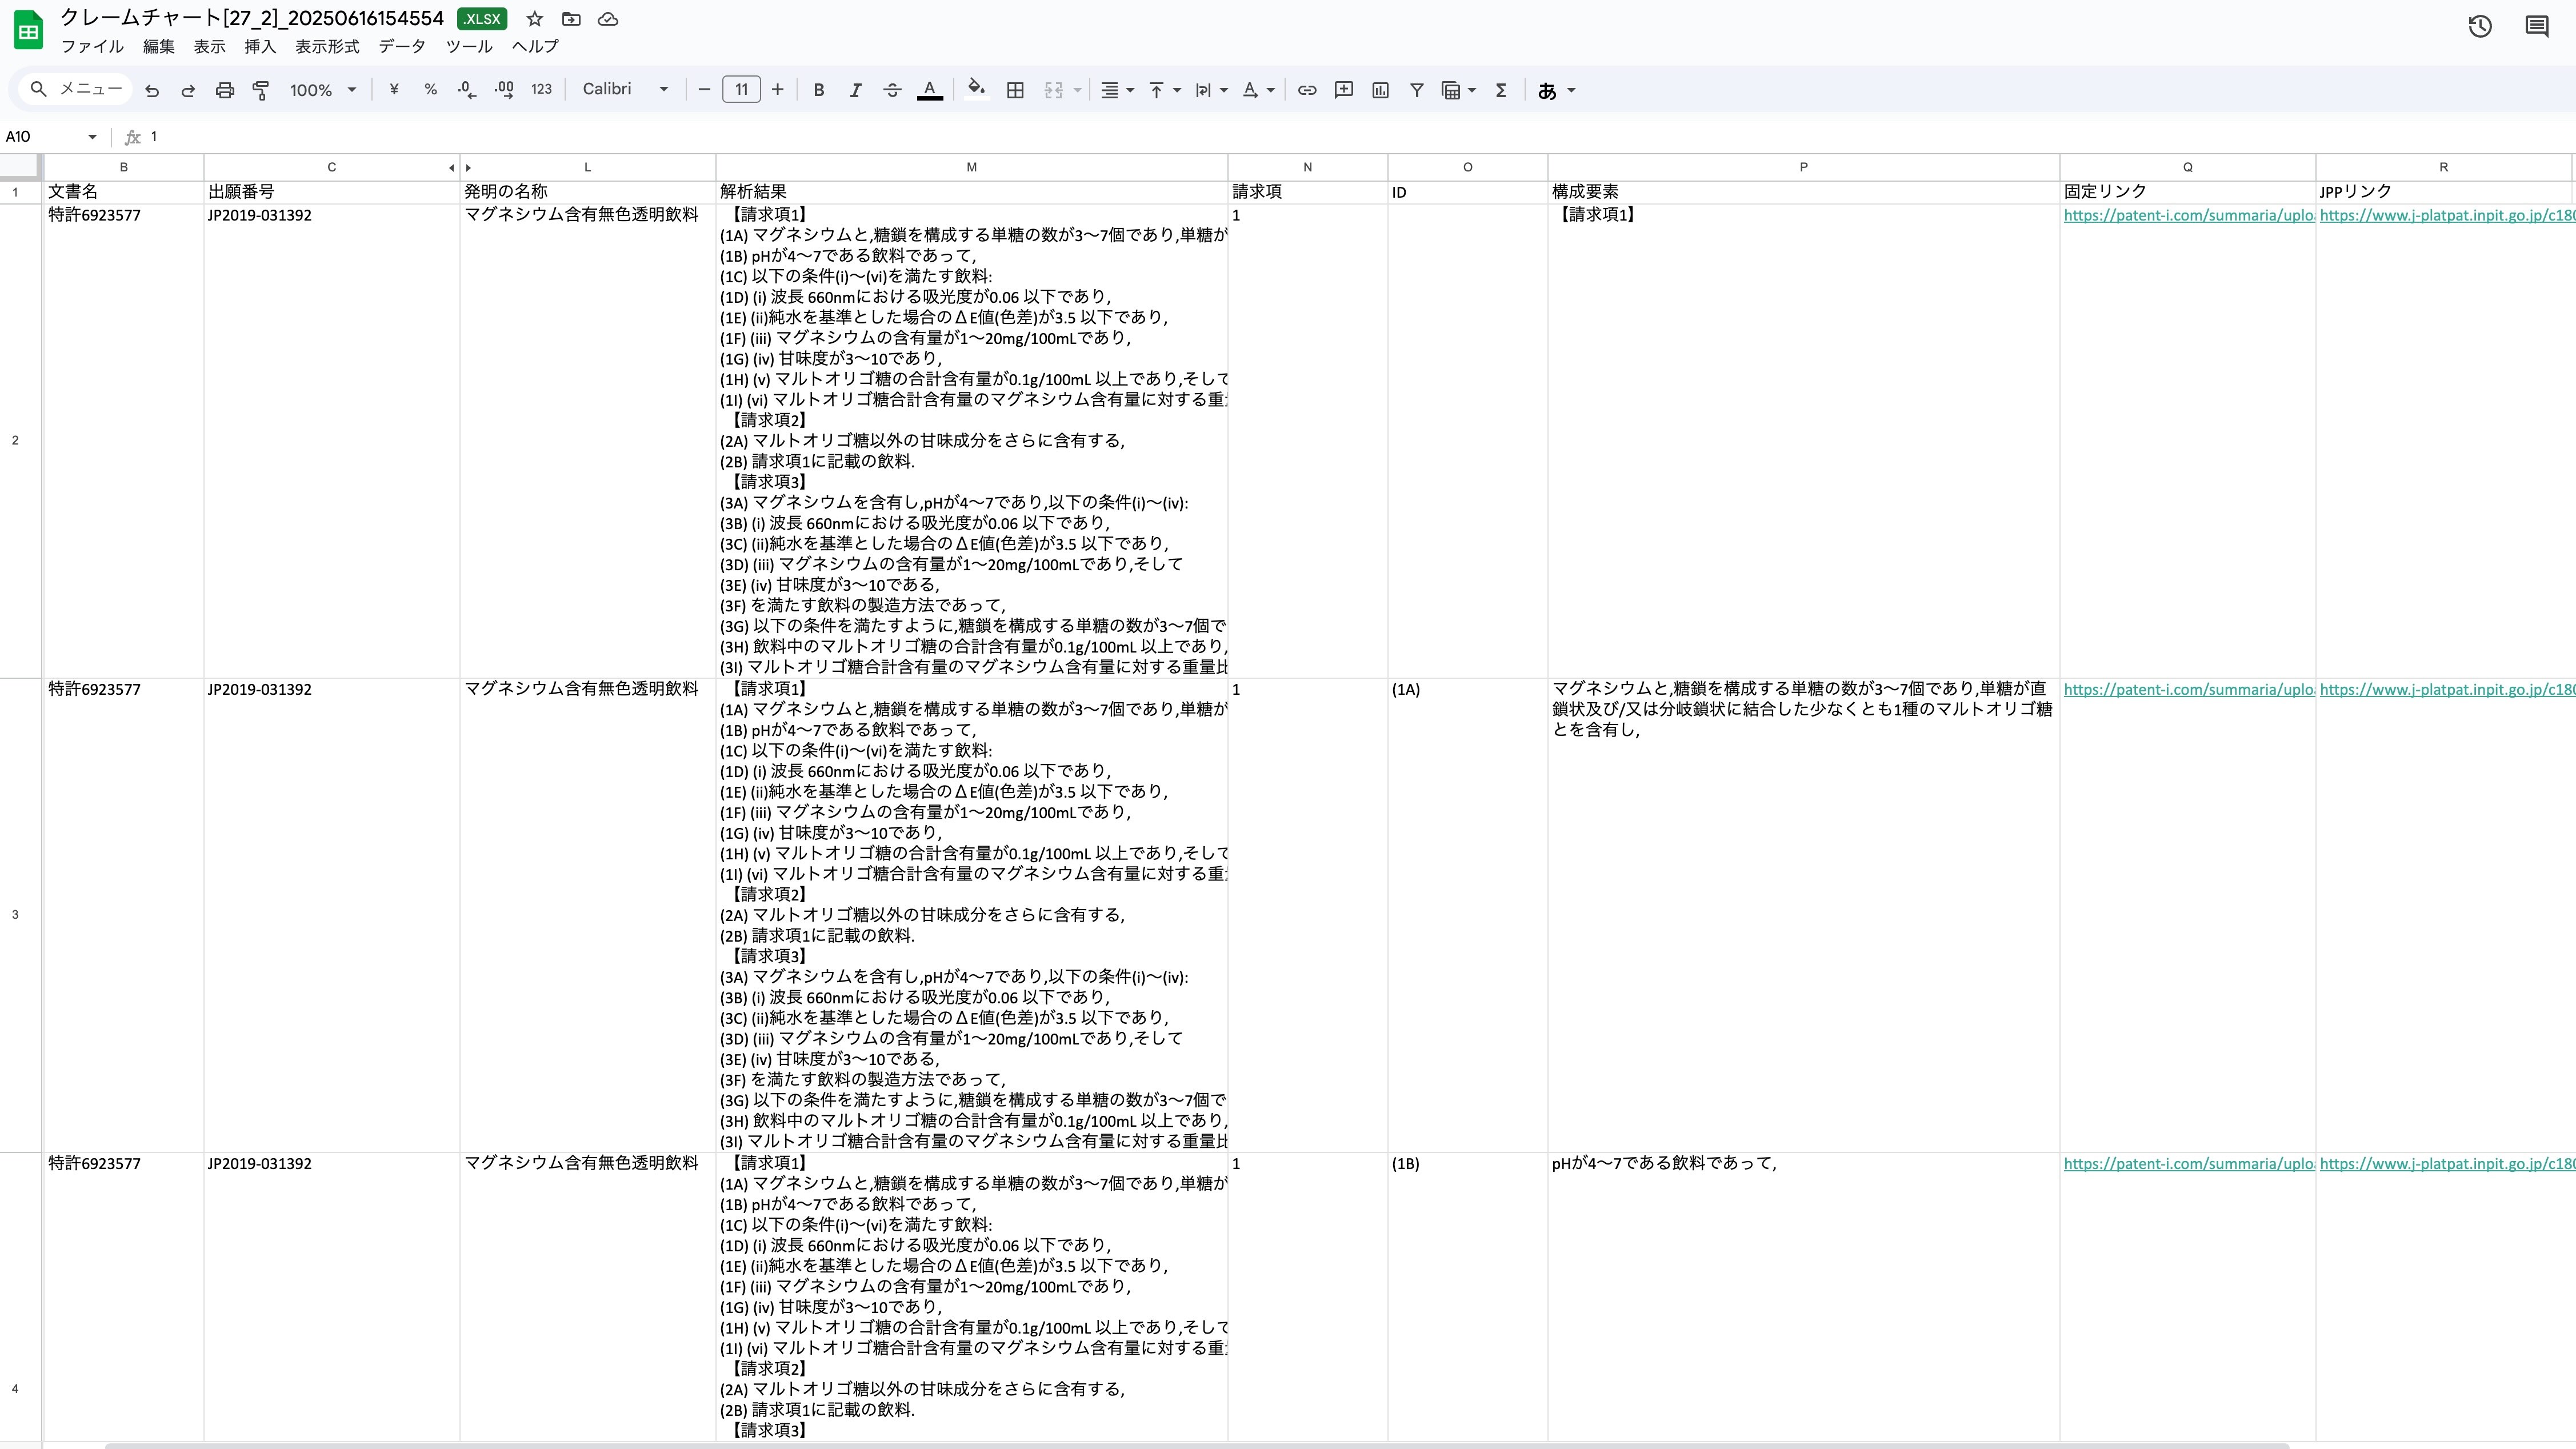This screenshot has width=2576, height=1449.
Task: Format cell as yen currency
Action: coord(394,90)
